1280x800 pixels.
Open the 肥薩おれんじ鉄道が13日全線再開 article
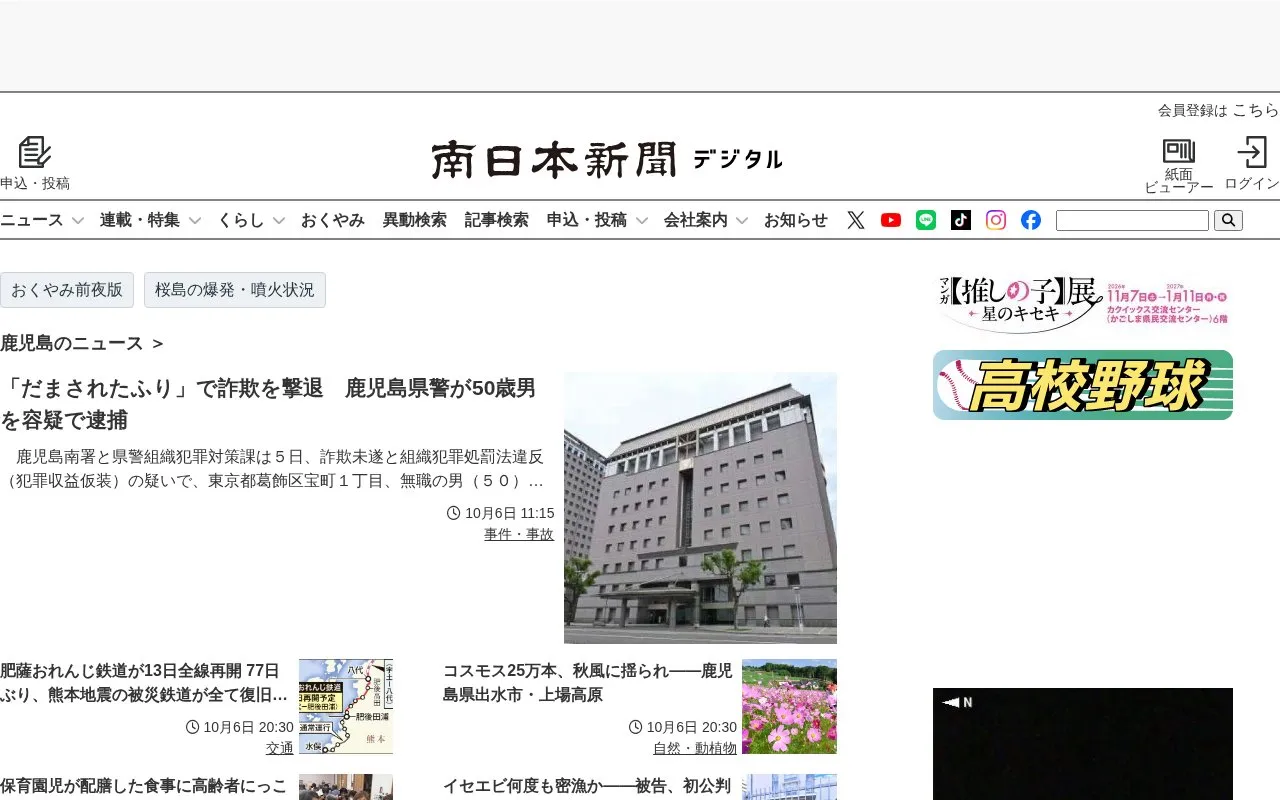144,682
